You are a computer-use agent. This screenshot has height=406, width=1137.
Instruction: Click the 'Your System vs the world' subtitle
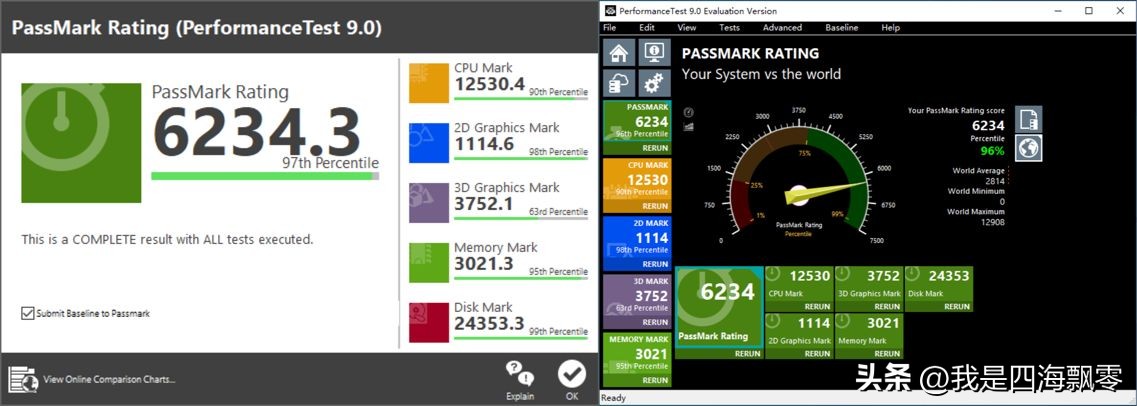point(761,74)
